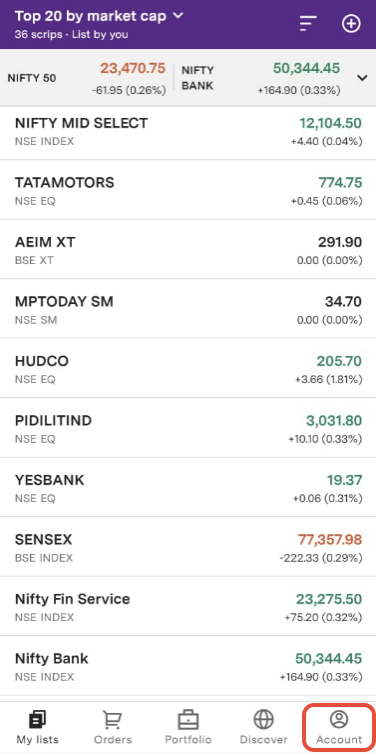Image resolution: width=376 pixels, height=754 pixels.
Task: Open the YESBANK scrip row
Action: pyautogui.click(x=188, y=488)
